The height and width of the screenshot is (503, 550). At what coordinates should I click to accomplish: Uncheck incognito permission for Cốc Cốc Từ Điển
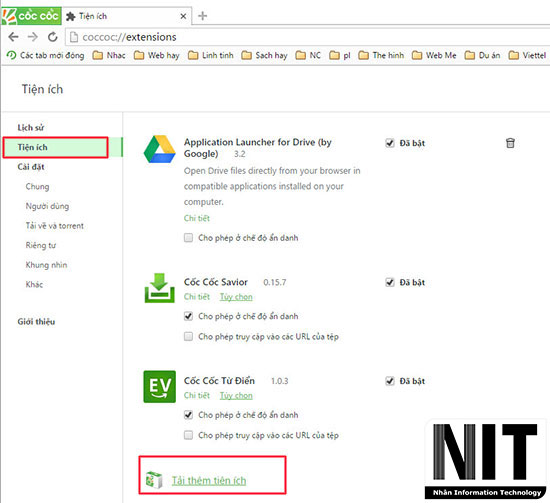[188, 415]
